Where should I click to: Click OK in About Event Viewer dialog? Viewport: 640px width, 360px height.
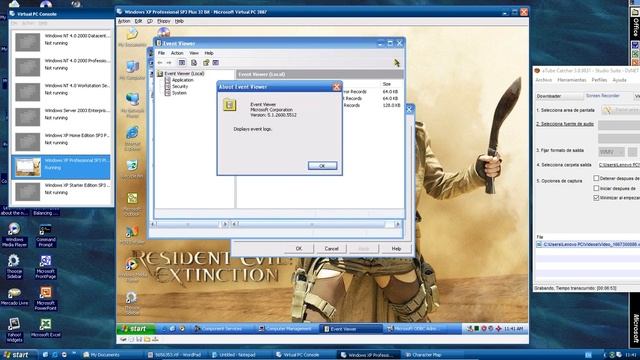322,166
